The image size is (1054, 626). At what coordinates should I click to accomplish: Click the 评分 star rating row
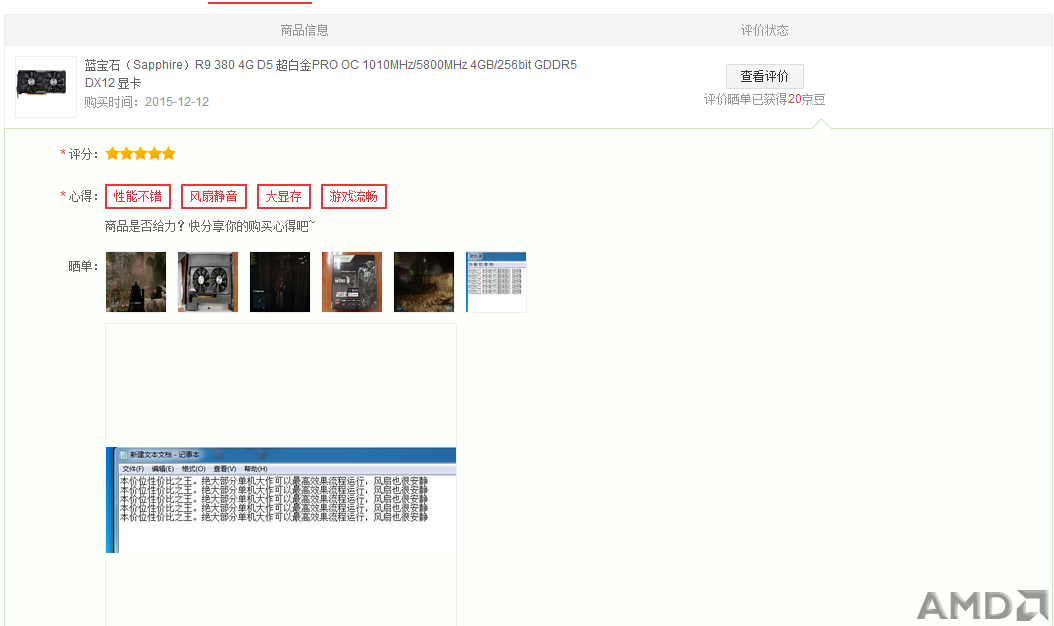pos(140,154)
